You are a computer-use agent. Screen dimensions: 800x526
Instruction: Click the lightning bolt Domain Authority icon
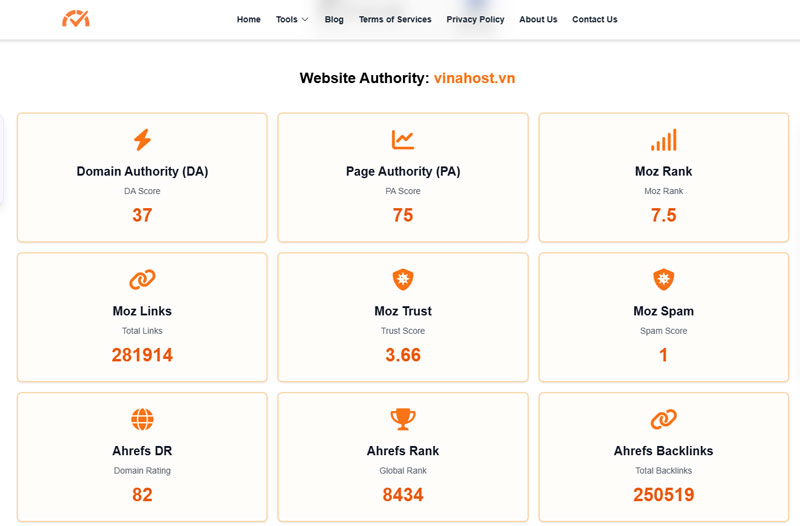tap(142, 140)
